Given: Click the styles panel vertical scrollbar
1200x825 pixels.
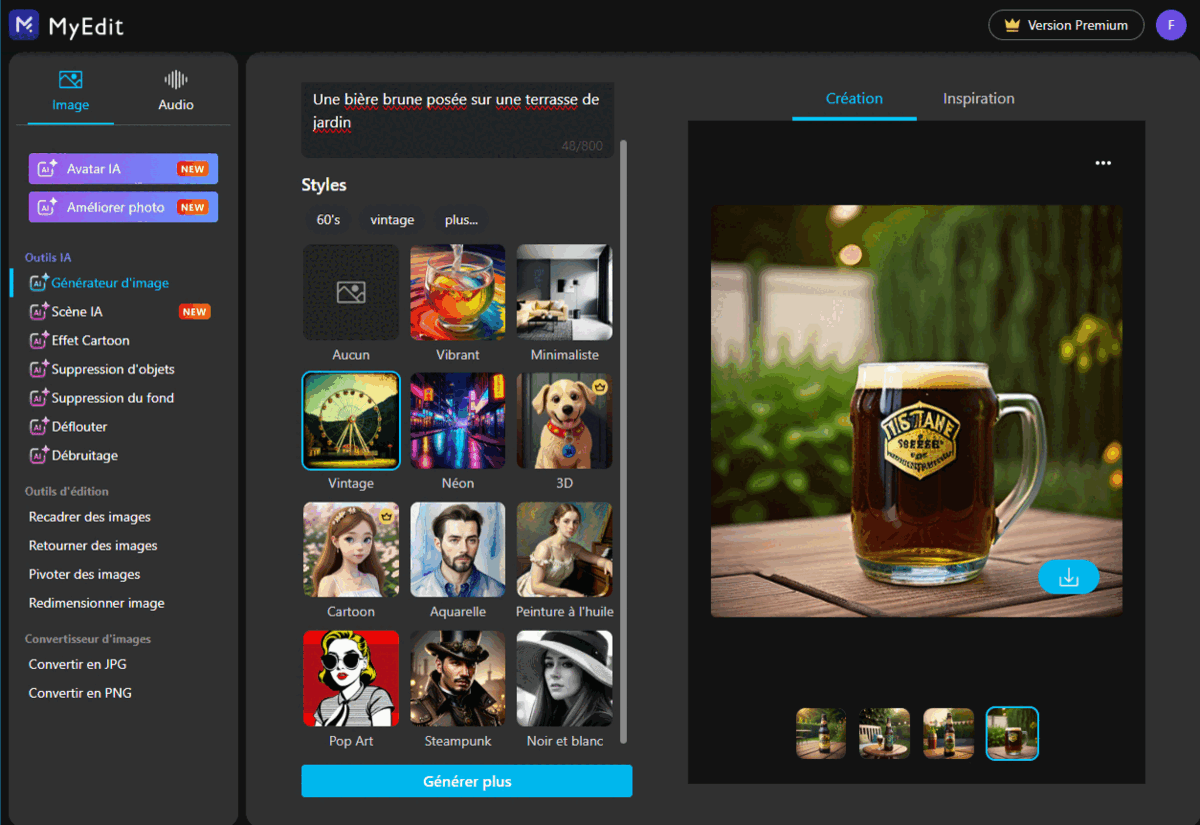Looking at the screenshot, I should (x=625, y=440).
